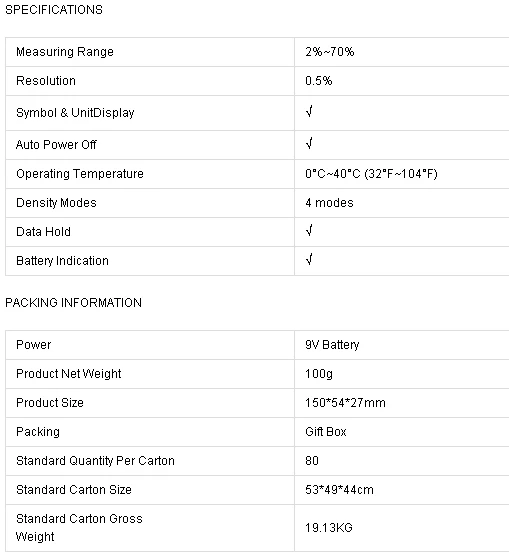
Task: Click the Product Net Weight label
Action: pos(69,374)
